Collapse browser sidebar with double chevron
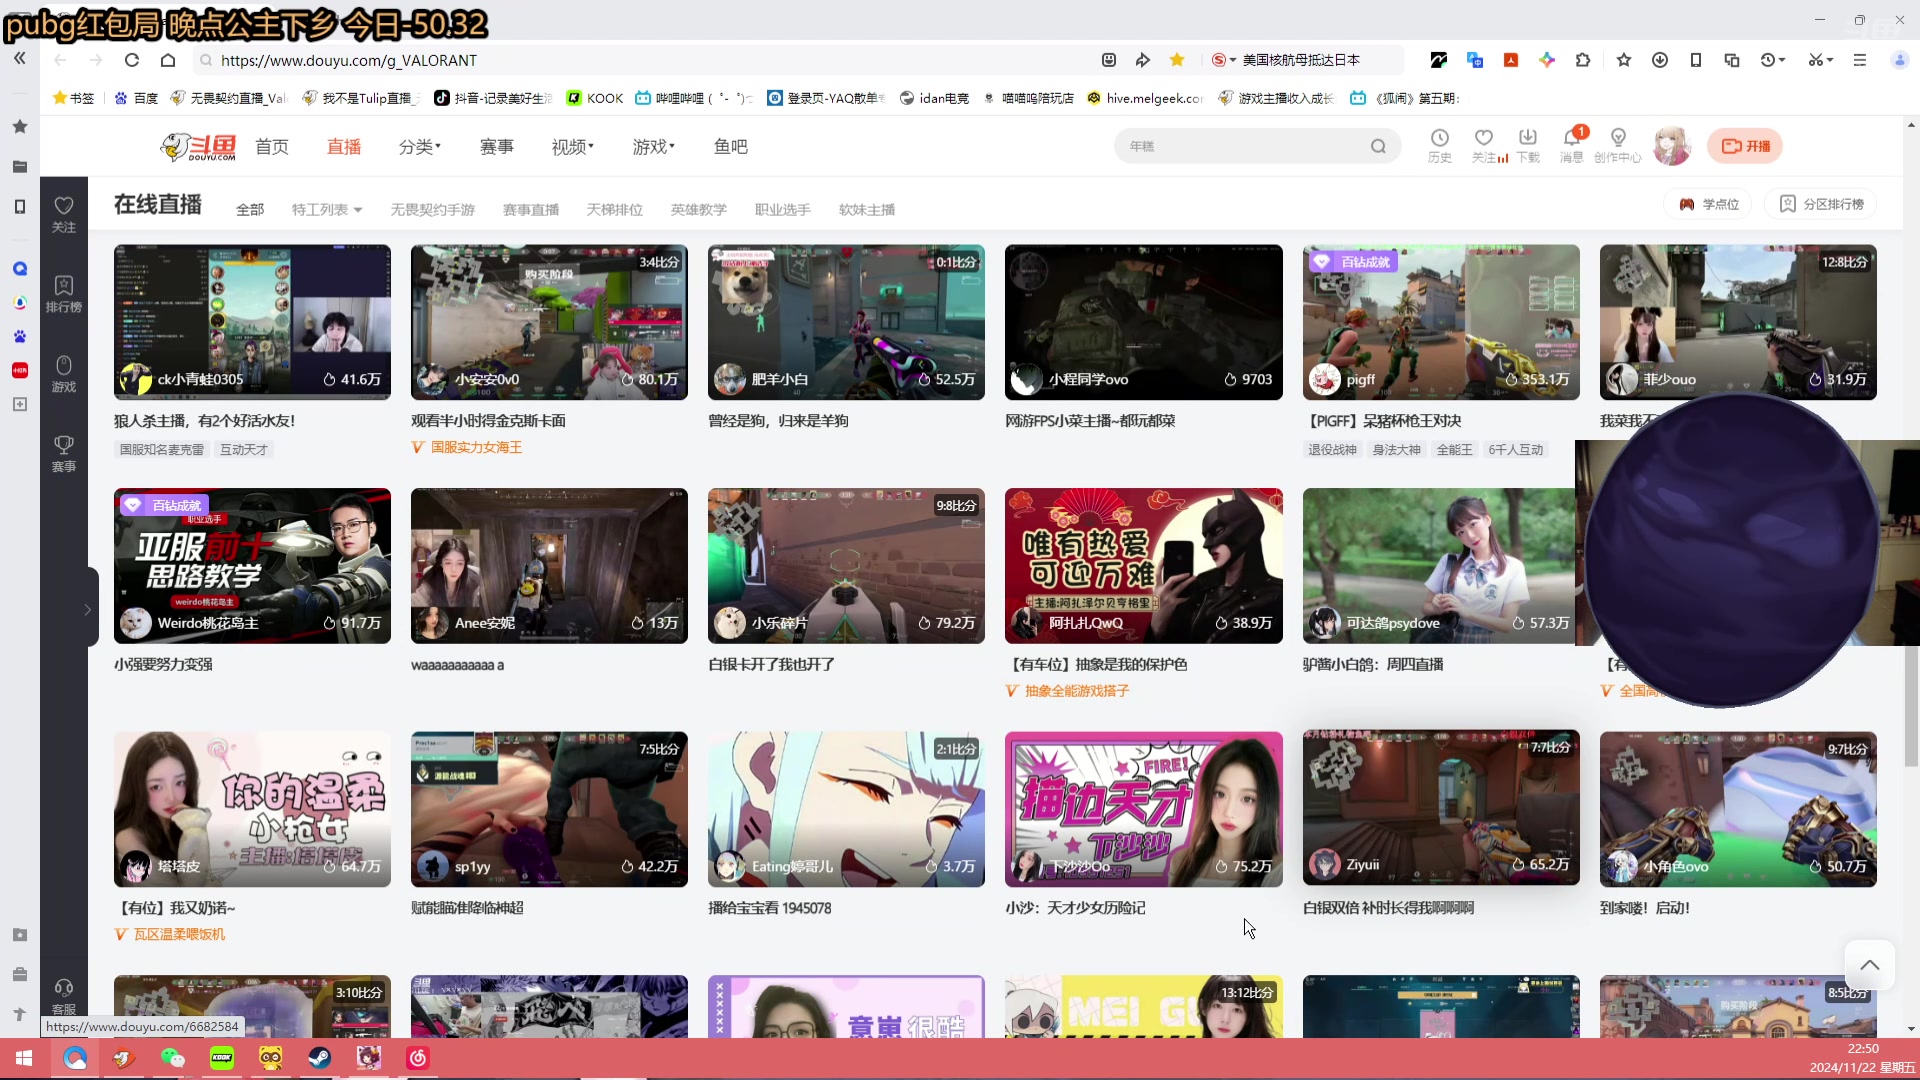The height and width of the screenshot is (1080, 1920). coord(20,59)
